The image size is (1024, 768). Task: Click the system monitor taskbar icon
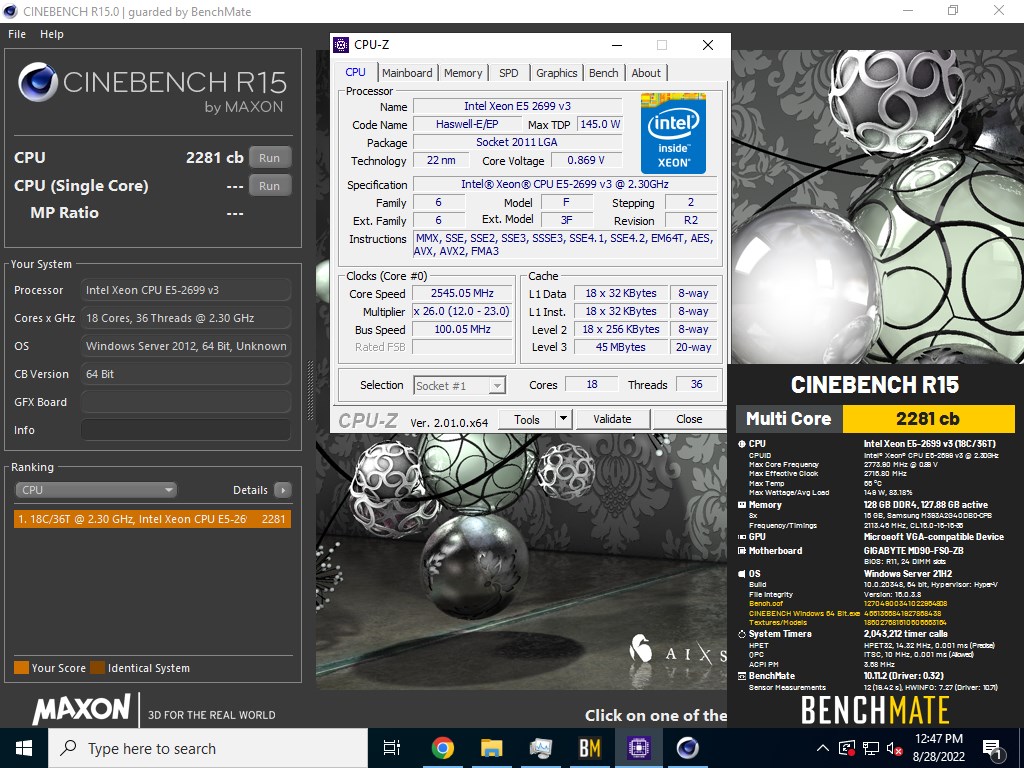point(540,748)
